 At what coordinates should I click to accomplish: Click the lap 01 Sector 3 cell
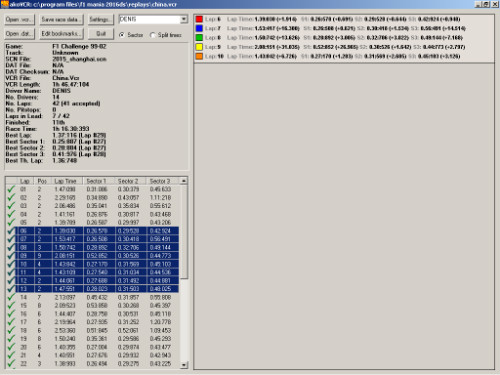(x=160, y=189)
